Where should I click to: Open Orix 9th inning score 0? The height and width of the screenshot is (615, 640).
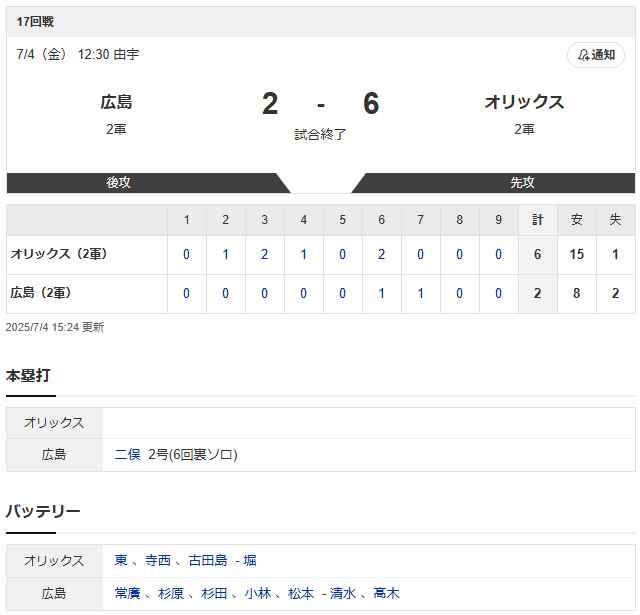tap(498, 254)
